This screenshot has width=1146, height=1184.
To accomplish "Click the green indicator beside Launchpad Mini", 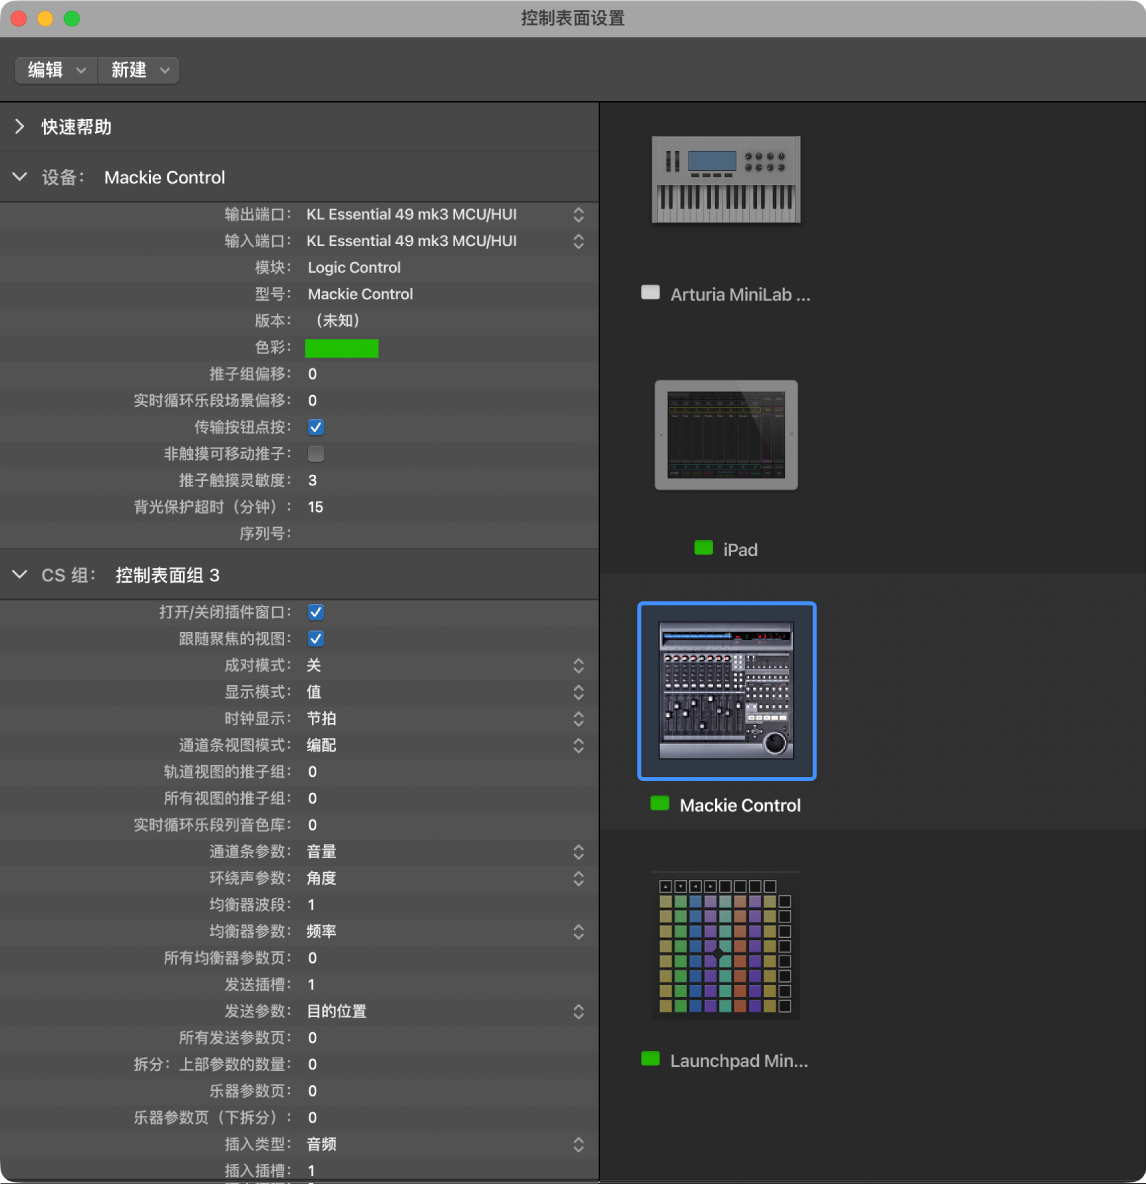I will tap(650, 1059).
